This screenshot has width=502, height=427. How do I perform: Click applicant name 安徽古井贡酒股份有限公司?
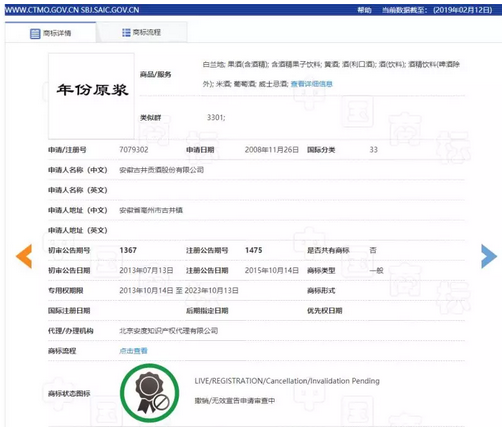click(x=162, y=170)
